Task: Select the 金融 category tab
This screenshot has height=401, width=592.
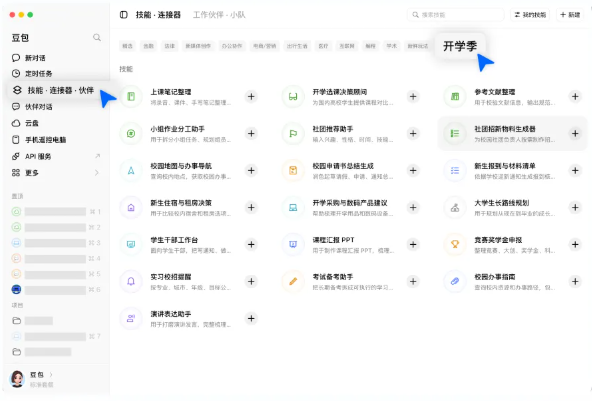Action: pos(148,46)
